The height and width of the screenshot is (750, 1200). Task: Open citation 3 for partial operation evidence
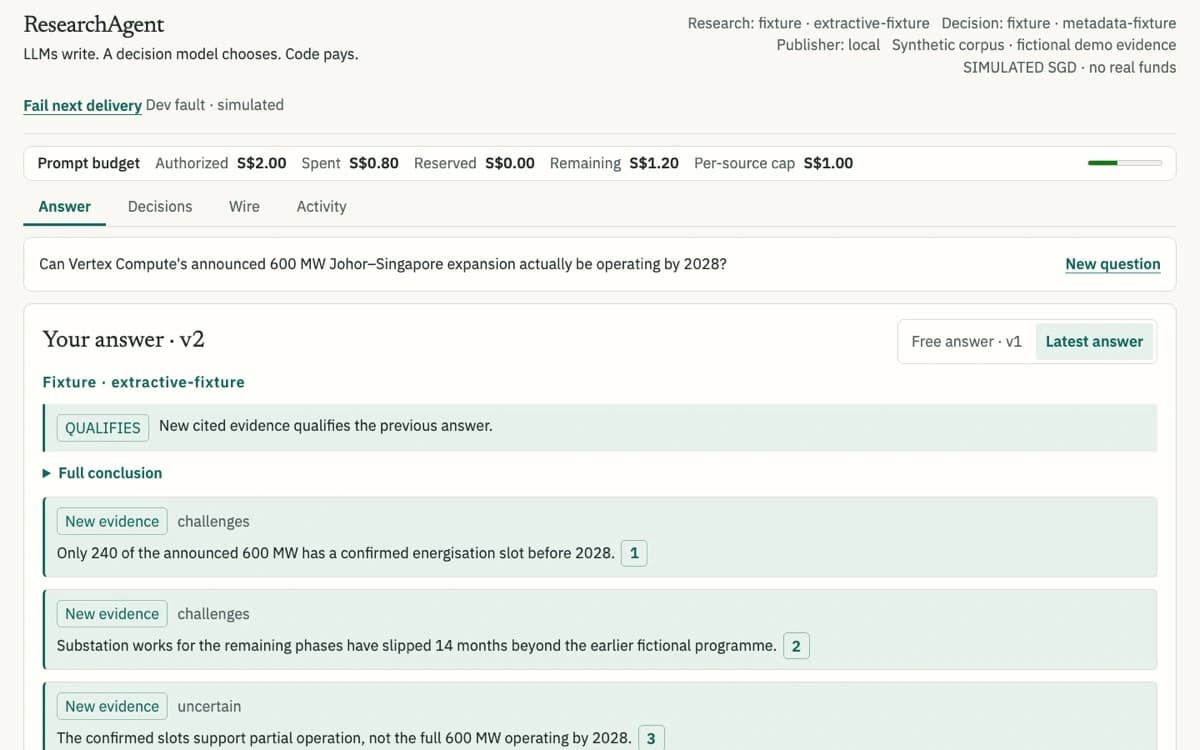pos(651,738)
